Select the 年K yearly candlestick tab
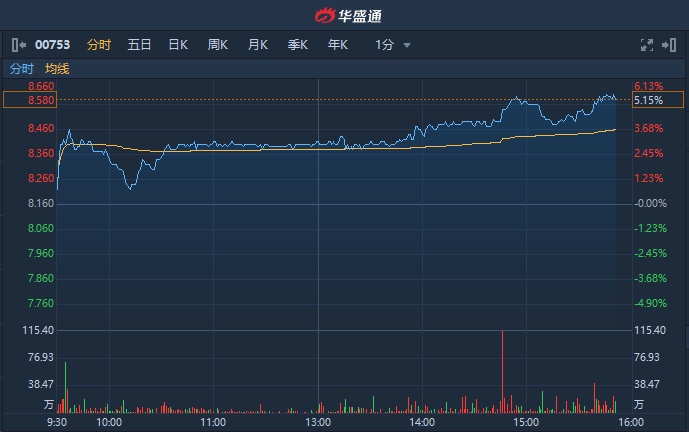 tap(338, 45)
